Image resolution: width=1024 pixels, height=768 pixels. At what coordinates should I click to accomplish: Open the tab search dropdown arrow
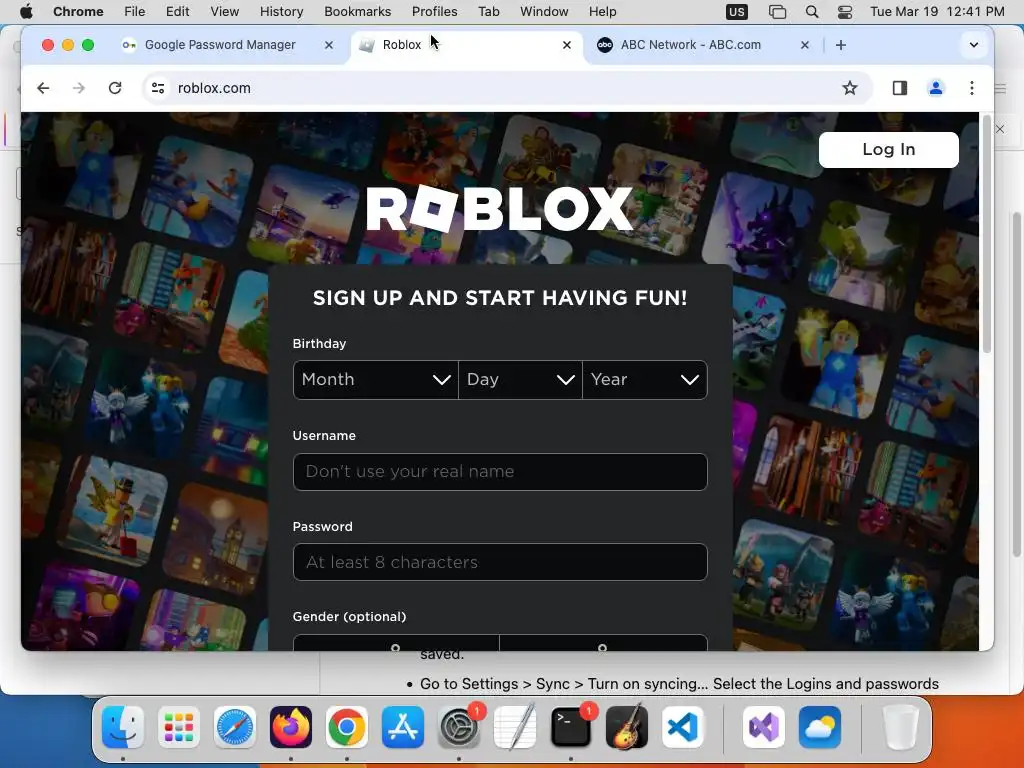(974, 45)
